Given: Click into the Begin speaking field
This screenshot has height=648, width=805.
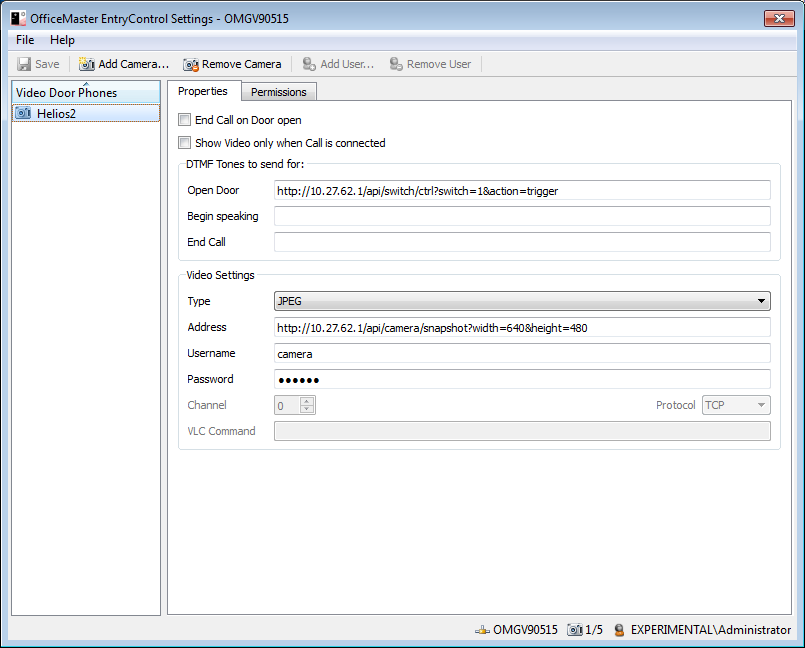Looking at the screenshot, I should 522,216.
